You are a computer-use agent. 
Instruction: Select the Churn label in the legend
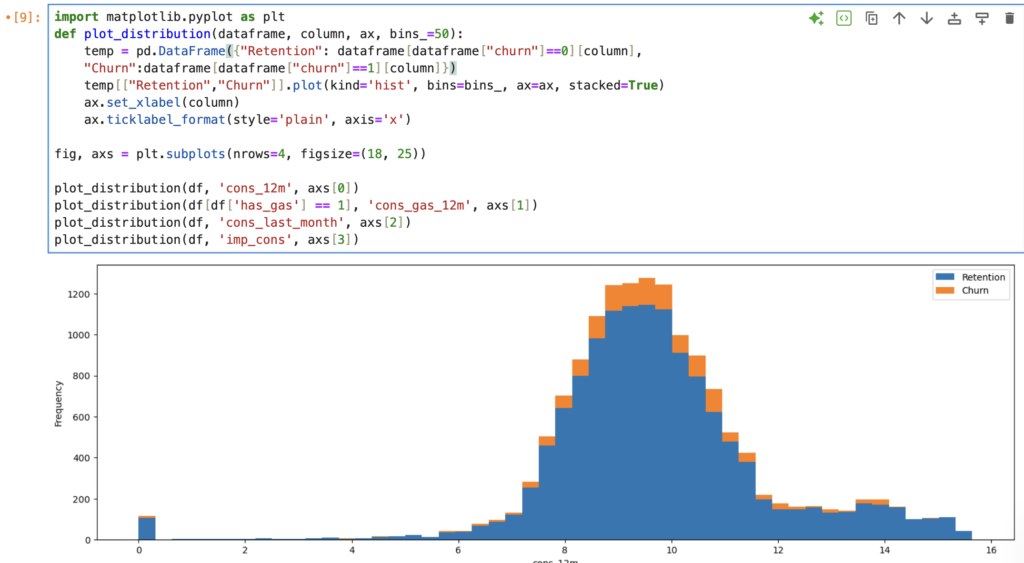pos(975,290)
